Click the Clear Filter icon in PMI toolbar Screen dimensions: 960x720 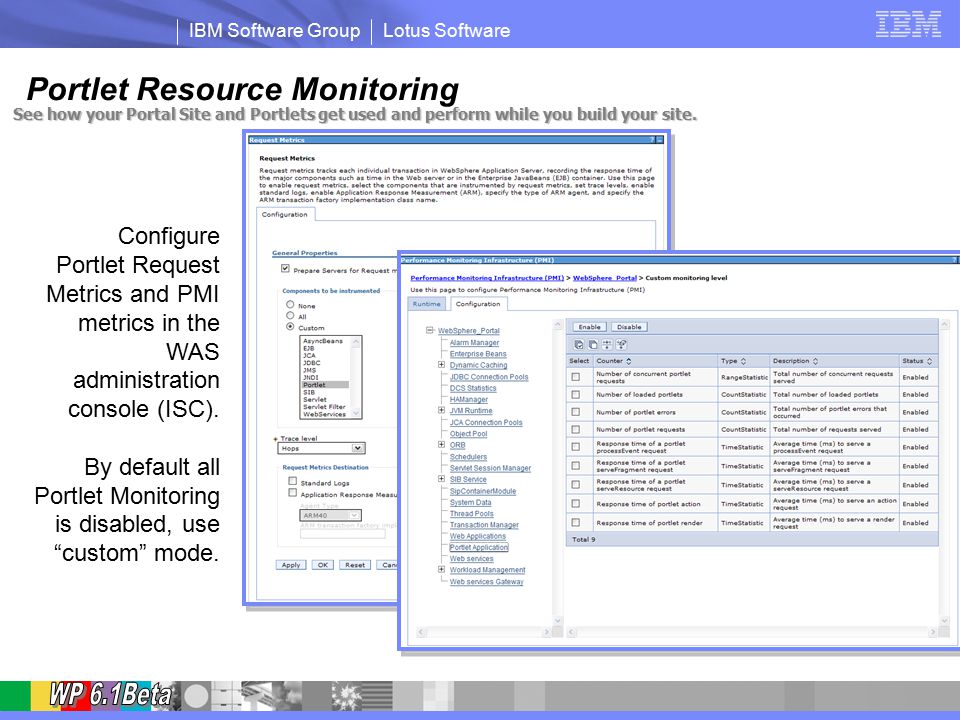click(x=621, y=345)
